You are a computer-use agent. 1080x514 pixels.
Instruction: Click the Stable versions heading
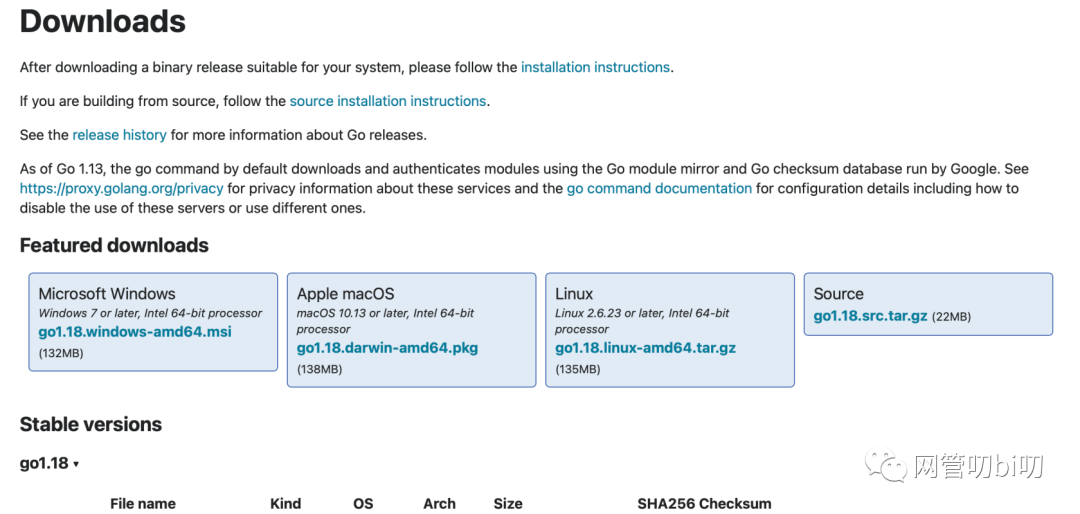91,425
